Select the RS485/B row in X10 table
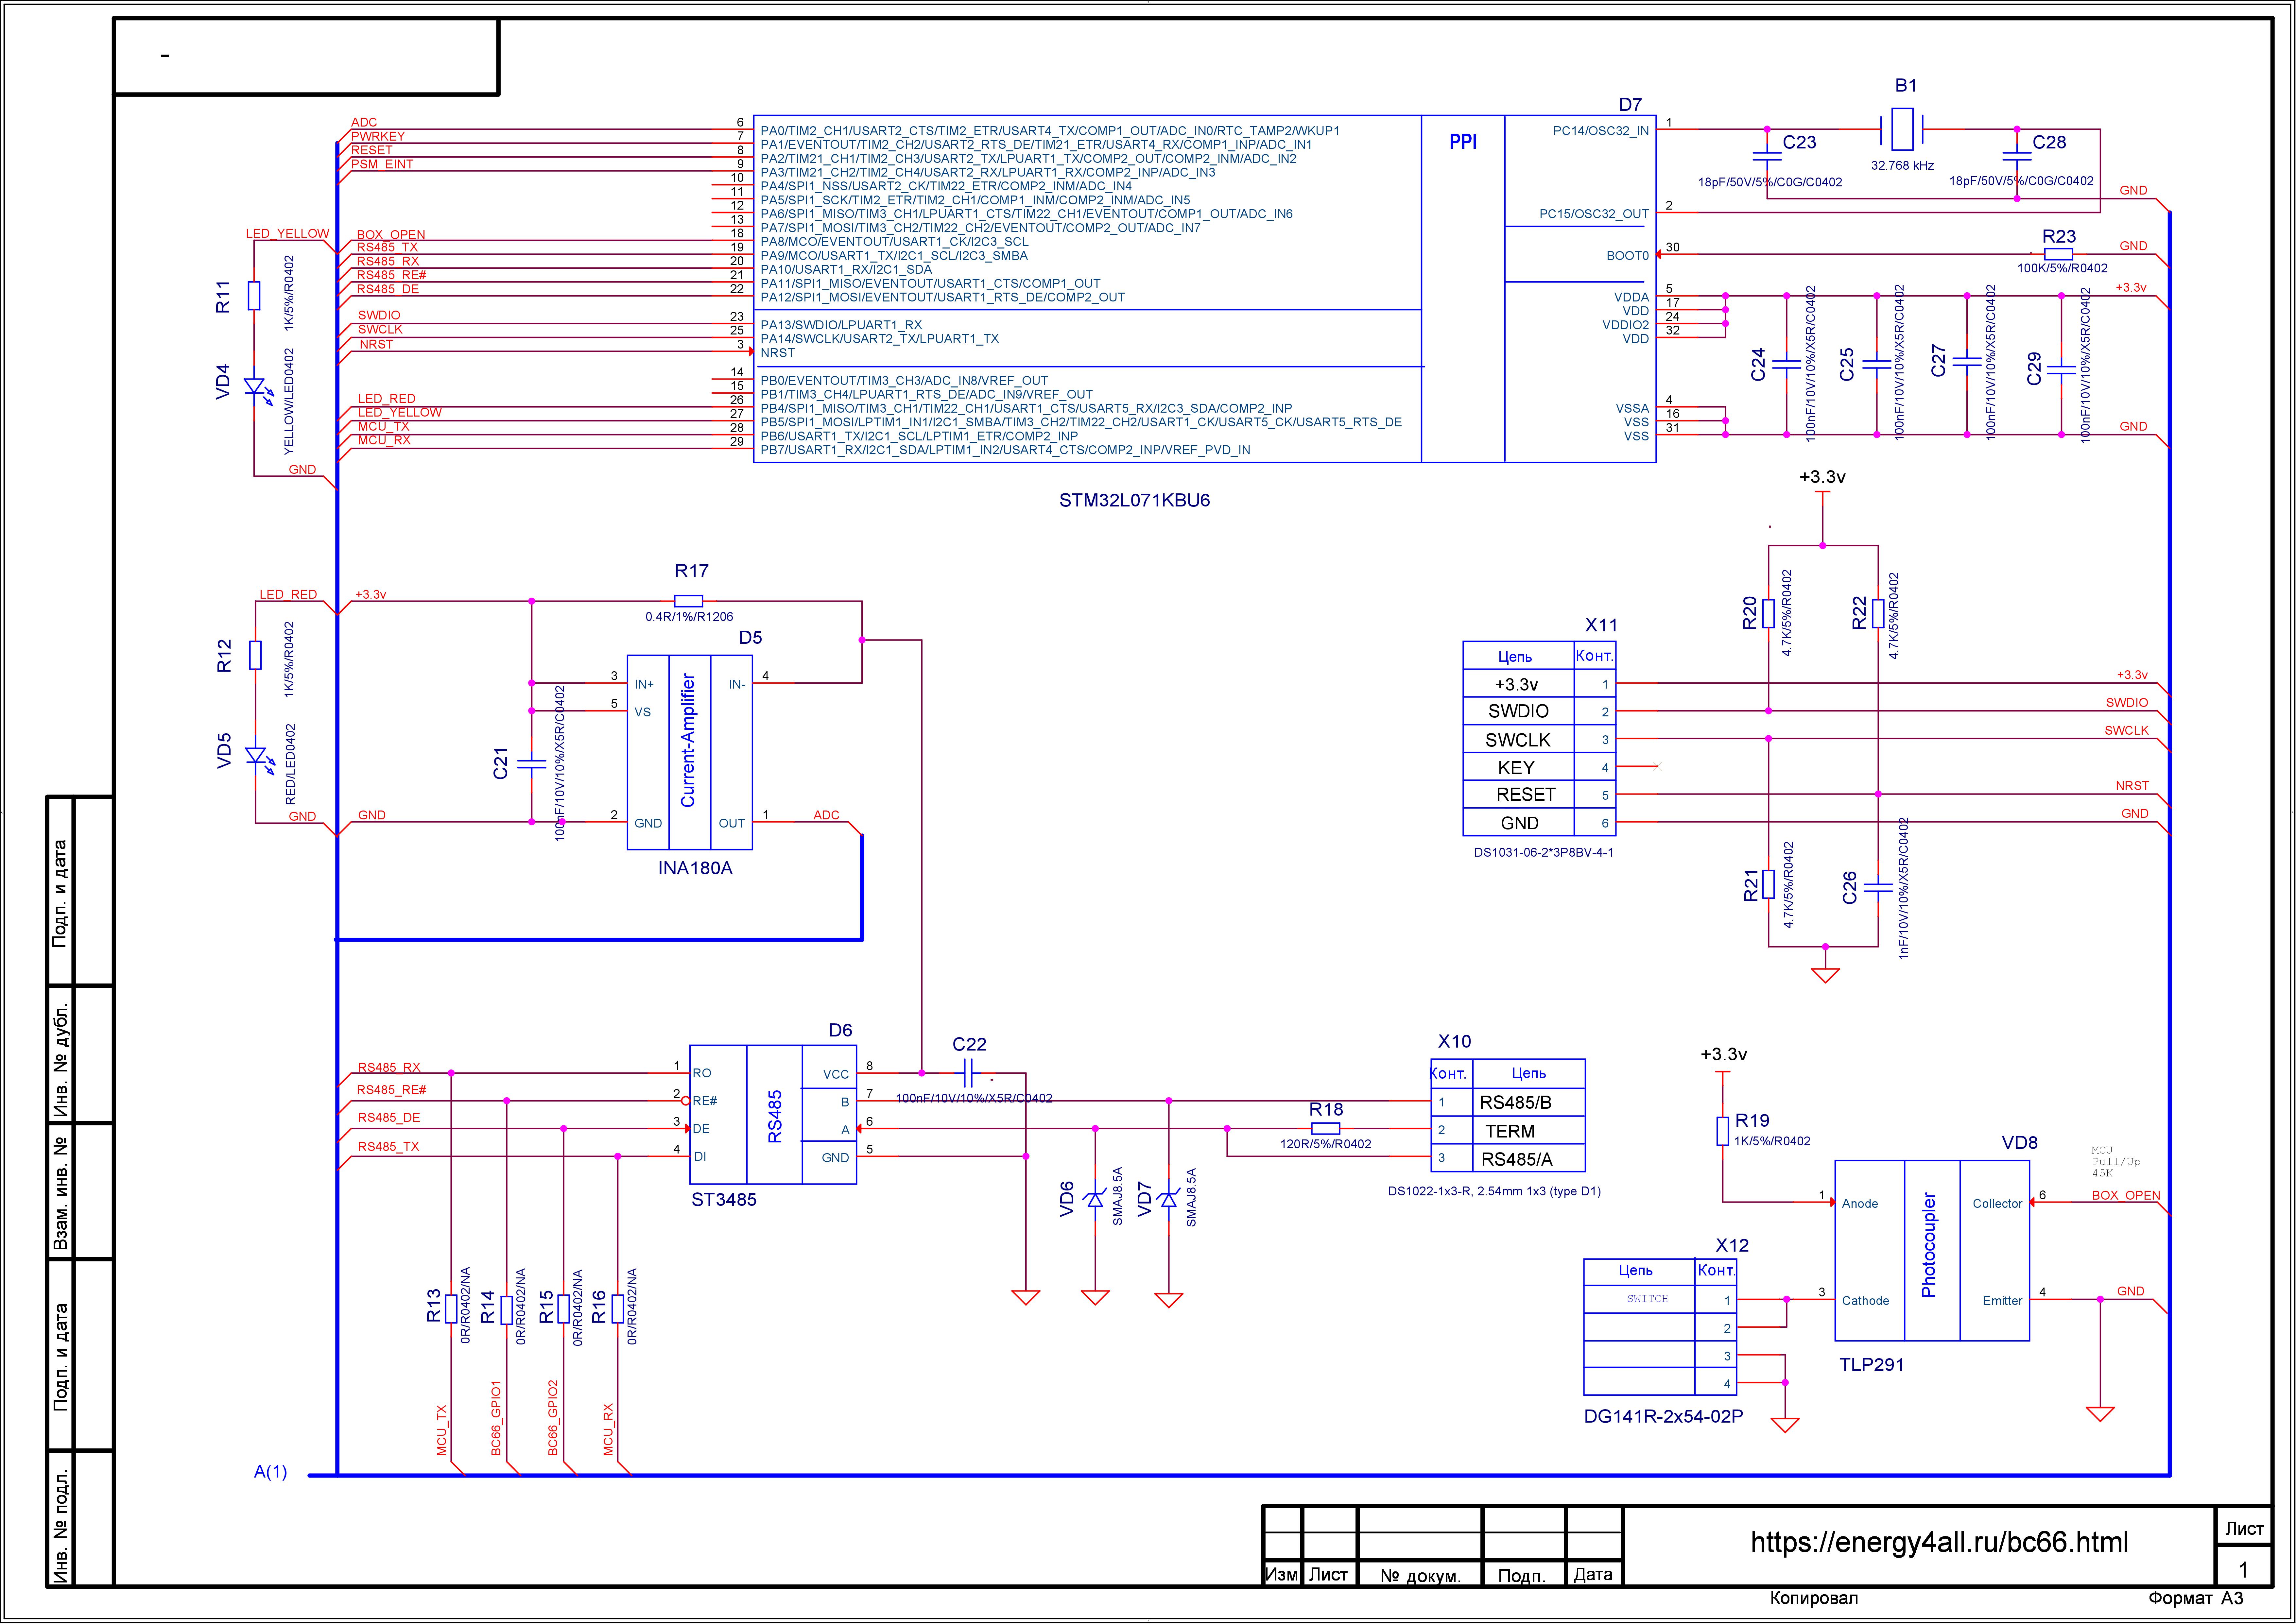 (1508, 1102)
